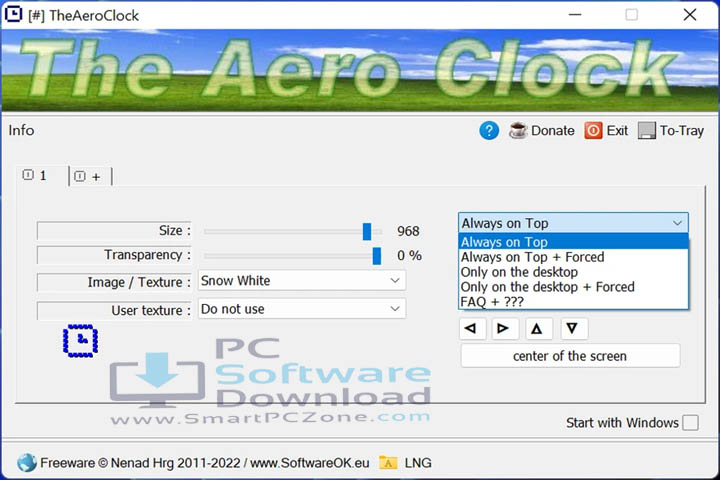The height and width of the screenshot is (480, 720).
Task: Add a new clock with the + tab
Action: coord(90,176)
